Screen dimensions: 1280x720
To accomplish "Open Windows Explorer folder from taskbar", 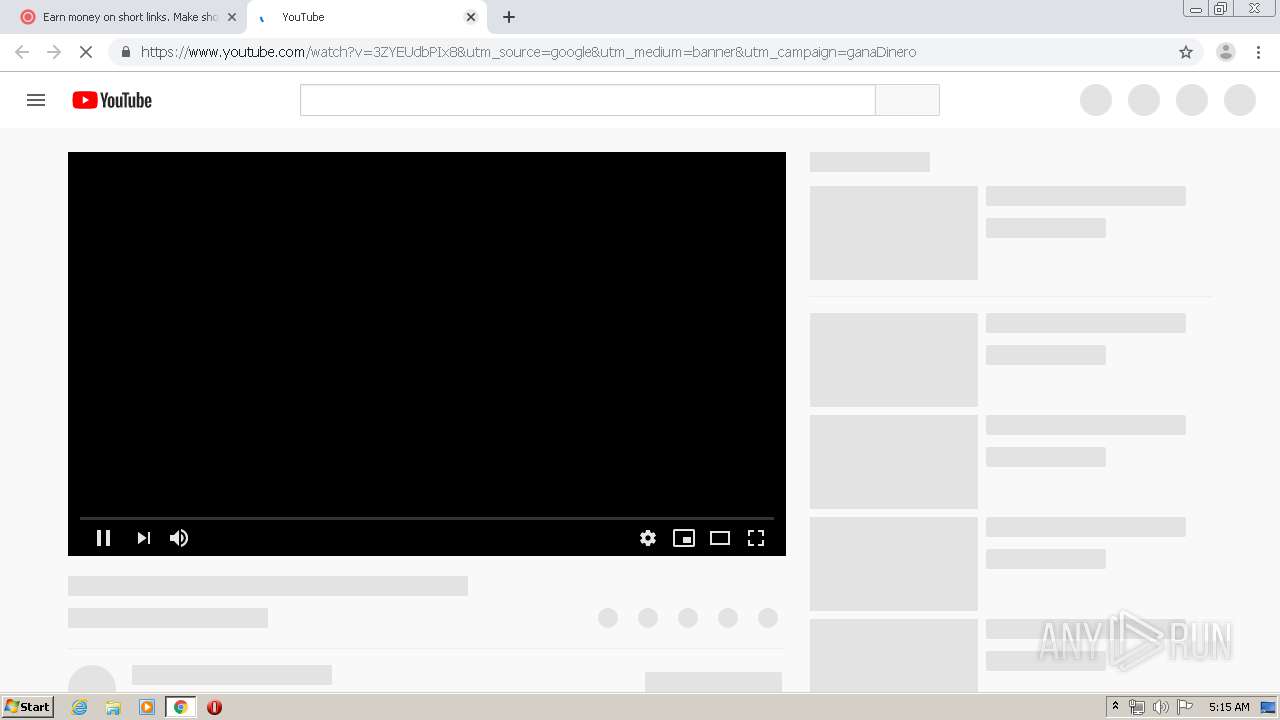I will click(113, 707).
